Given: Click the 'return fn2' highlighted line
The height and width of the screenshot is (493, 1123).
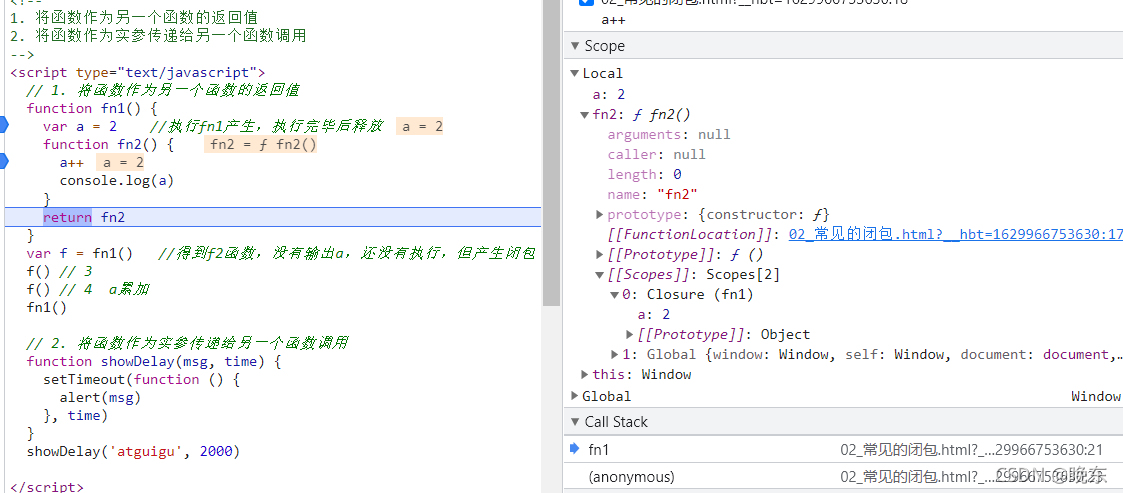Looking at the screenshot, I should pyautogui.click(x=272, y=217).
